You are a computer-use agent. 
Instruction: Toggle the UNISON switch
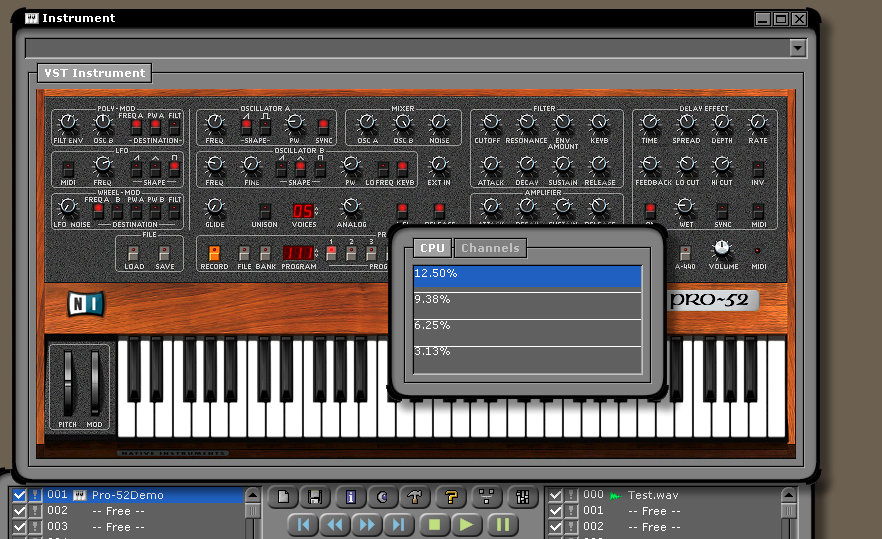pyautogui.click(x=264, y=211)
